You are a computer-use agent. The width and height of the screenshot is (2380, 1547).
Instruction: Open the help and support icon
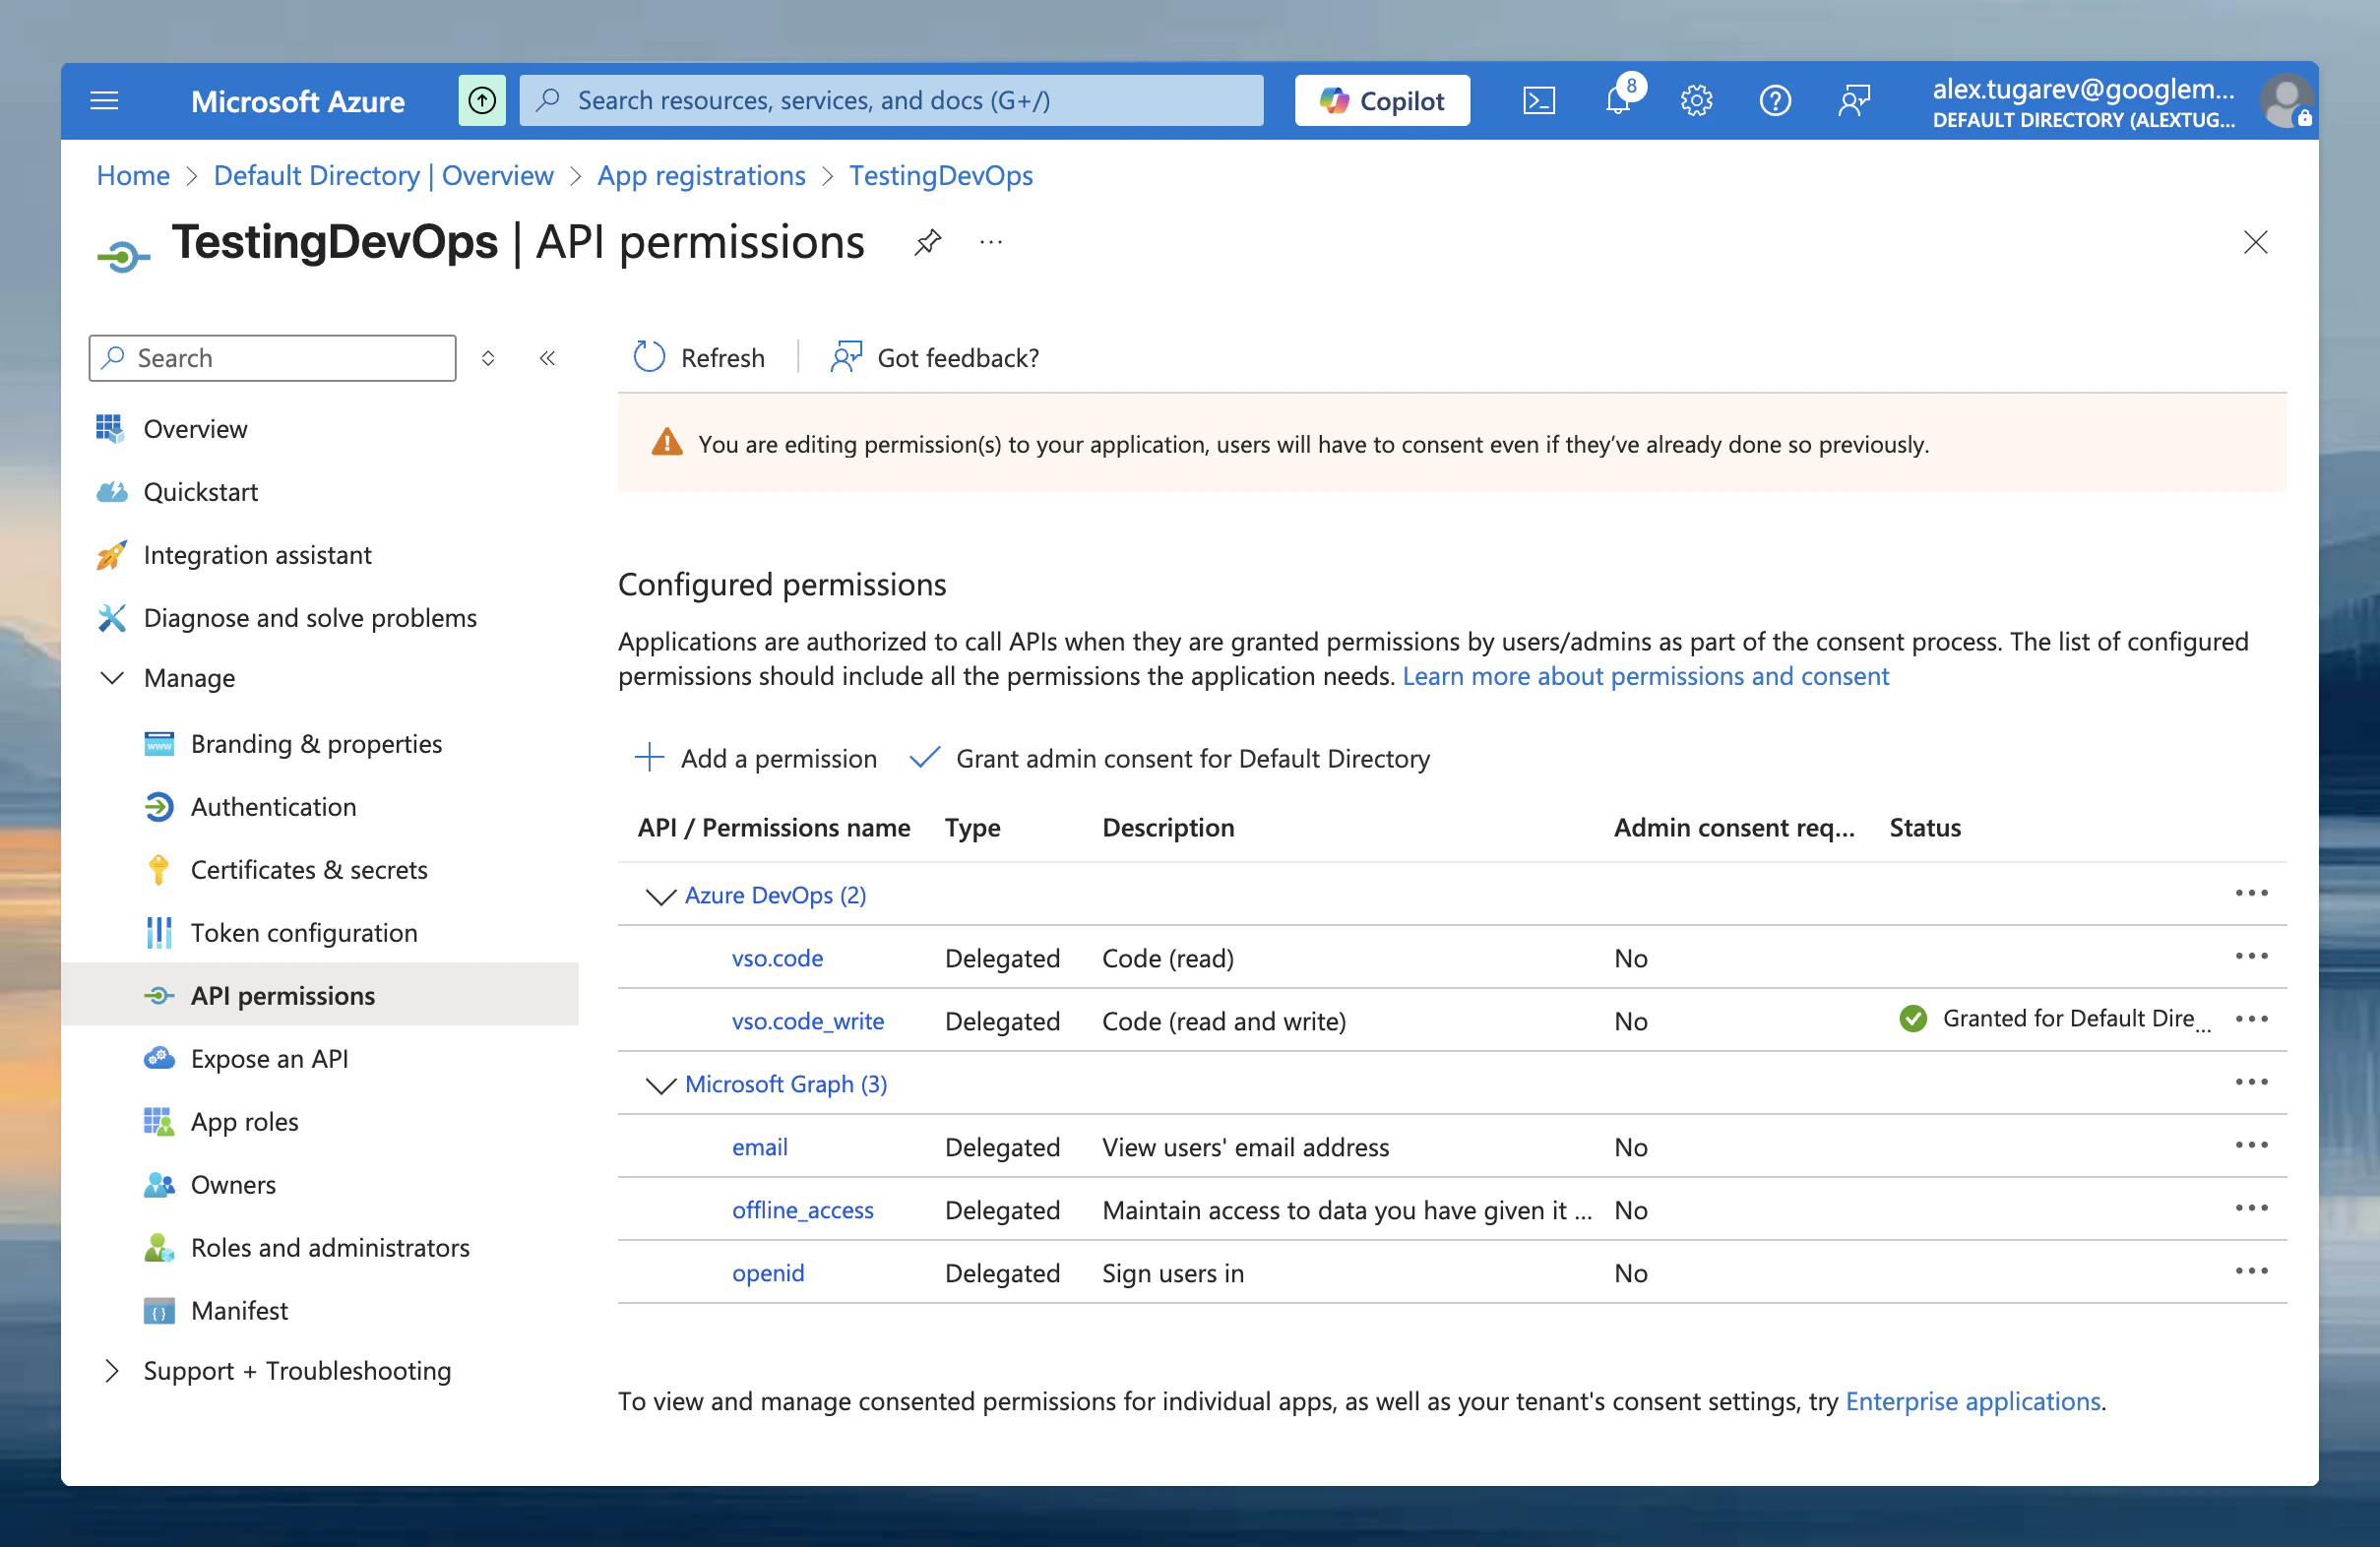click(1775, 100)
